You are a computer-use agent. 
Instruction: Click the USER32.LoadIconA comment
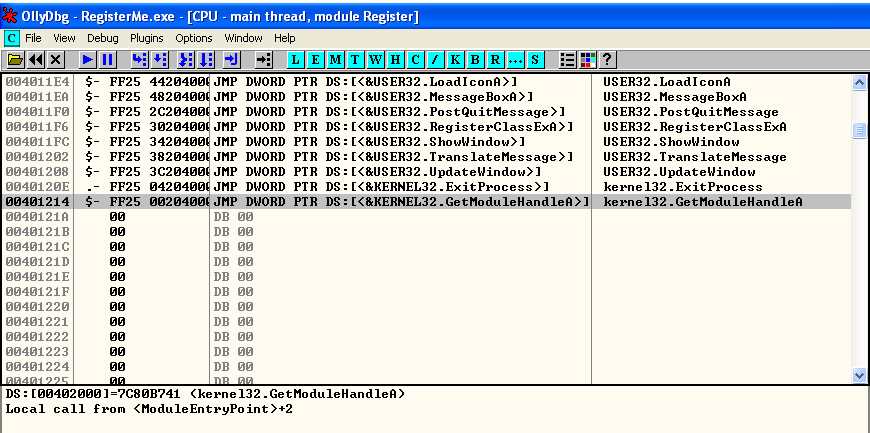click(666, 82)
